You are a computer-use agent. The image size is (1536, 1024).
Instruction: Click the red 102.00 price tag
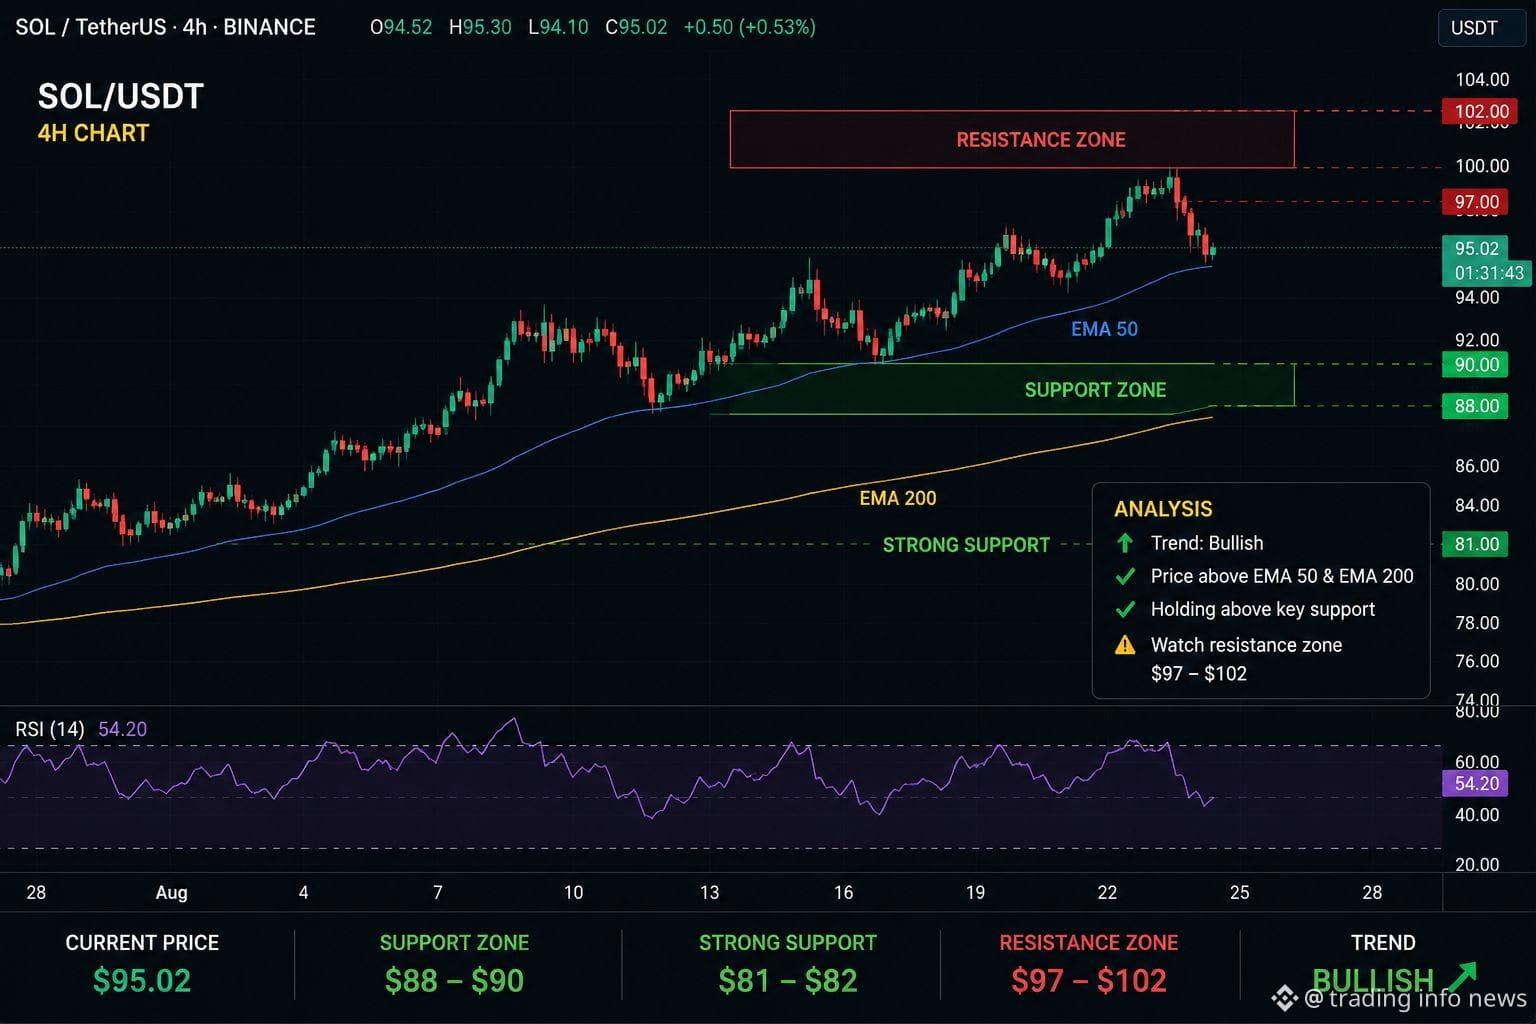[x=1481, y=111]
